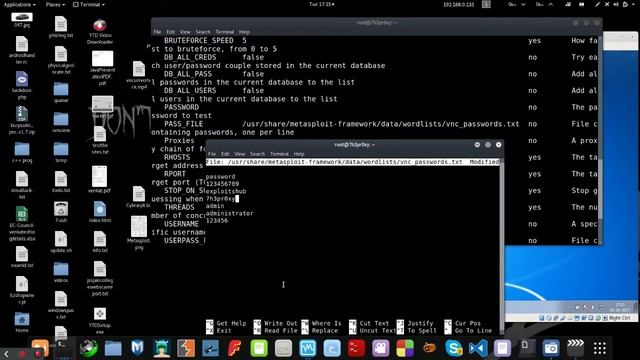Open Metasploit.png image on desktop
Viewport: 640px width, 360px height.
point(139,232)
